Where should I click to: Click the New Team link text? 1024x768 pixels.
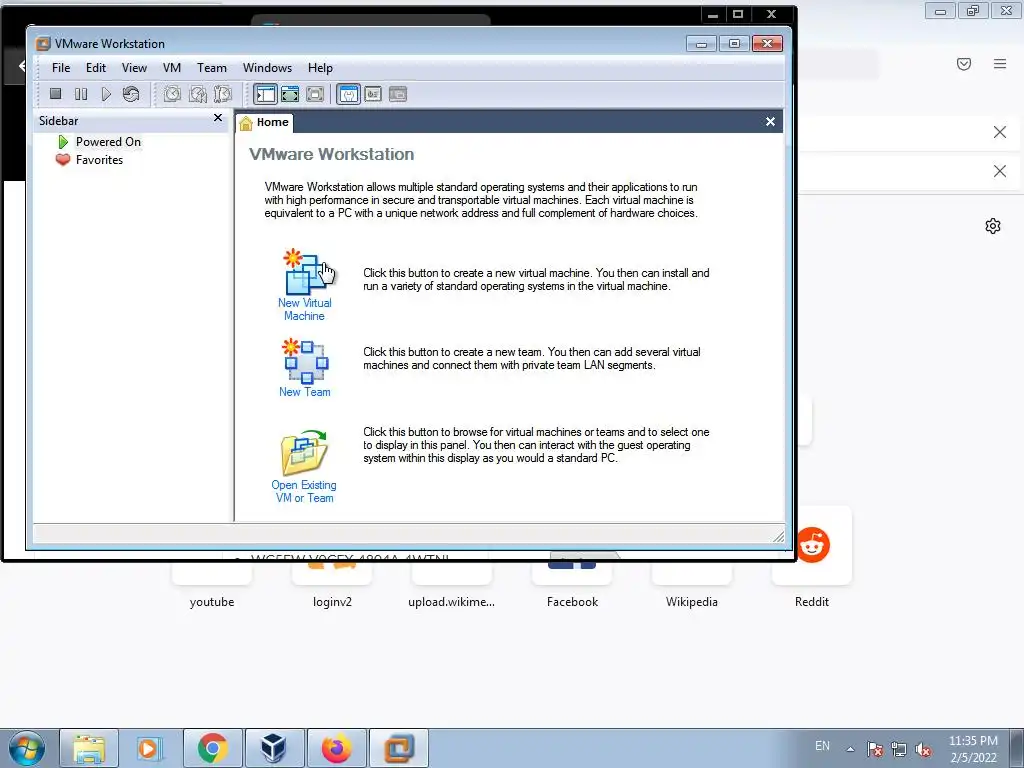point(304,392)
